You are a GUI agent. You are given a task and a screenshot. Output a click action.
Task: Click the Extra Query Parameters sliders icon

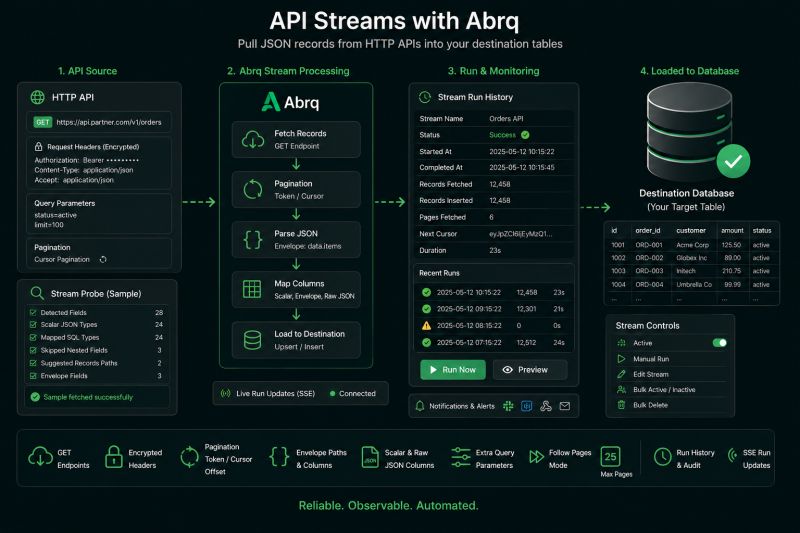[x=461, y=457]
